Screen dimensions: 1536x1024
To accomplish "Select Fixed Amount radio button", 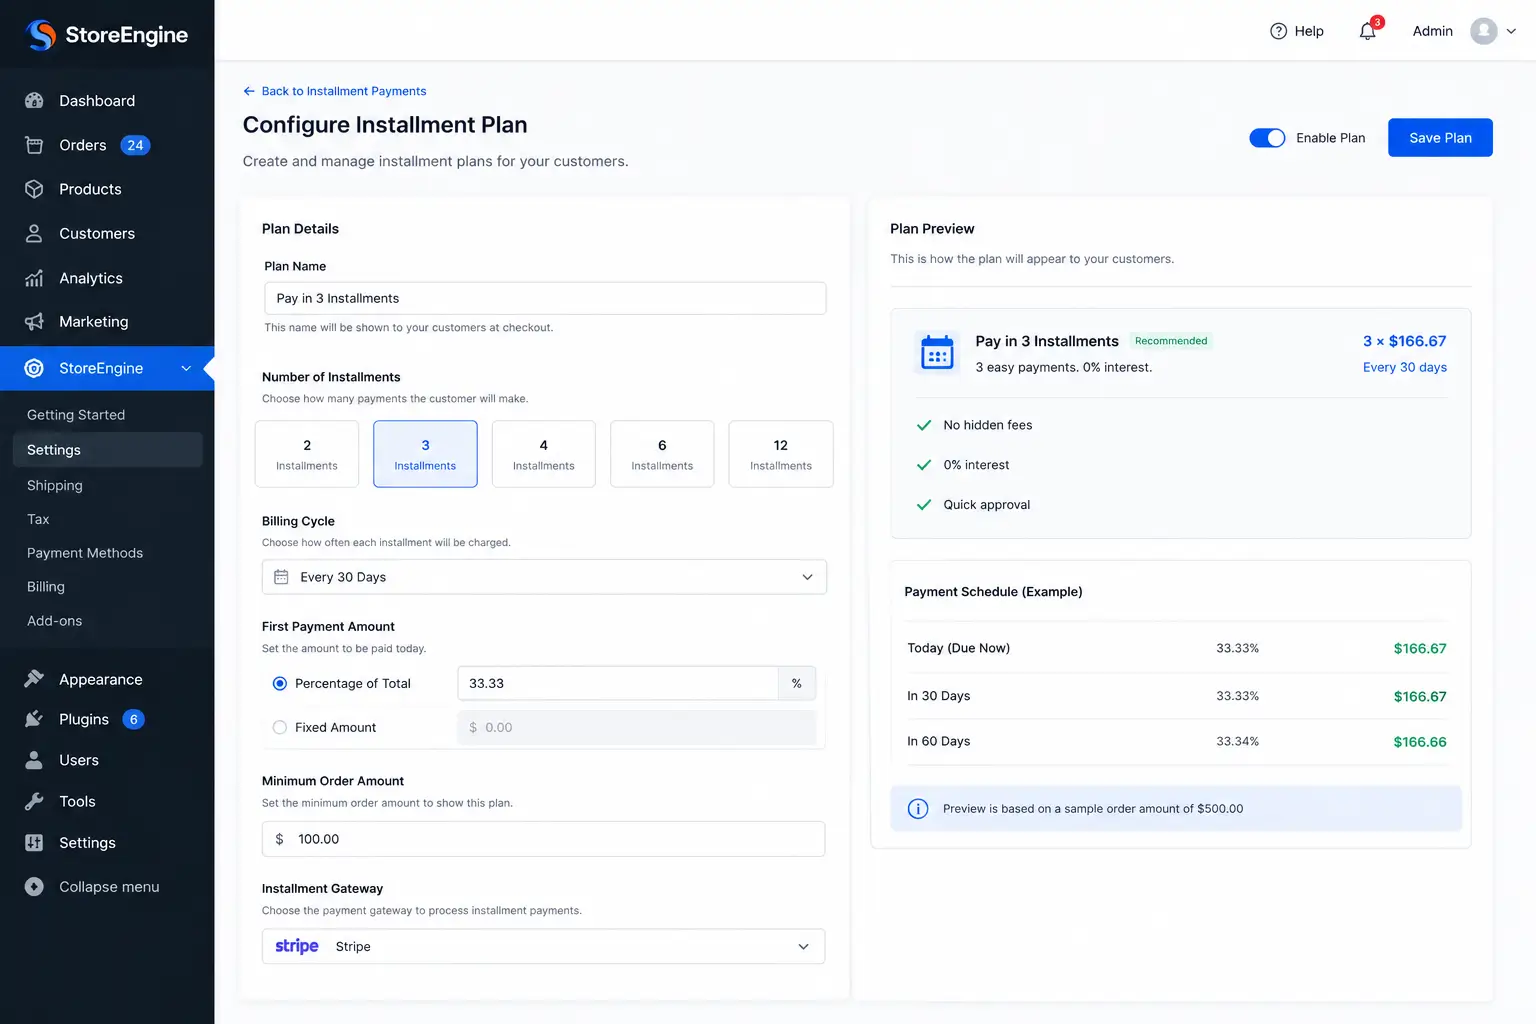I will tap(280, 727).
